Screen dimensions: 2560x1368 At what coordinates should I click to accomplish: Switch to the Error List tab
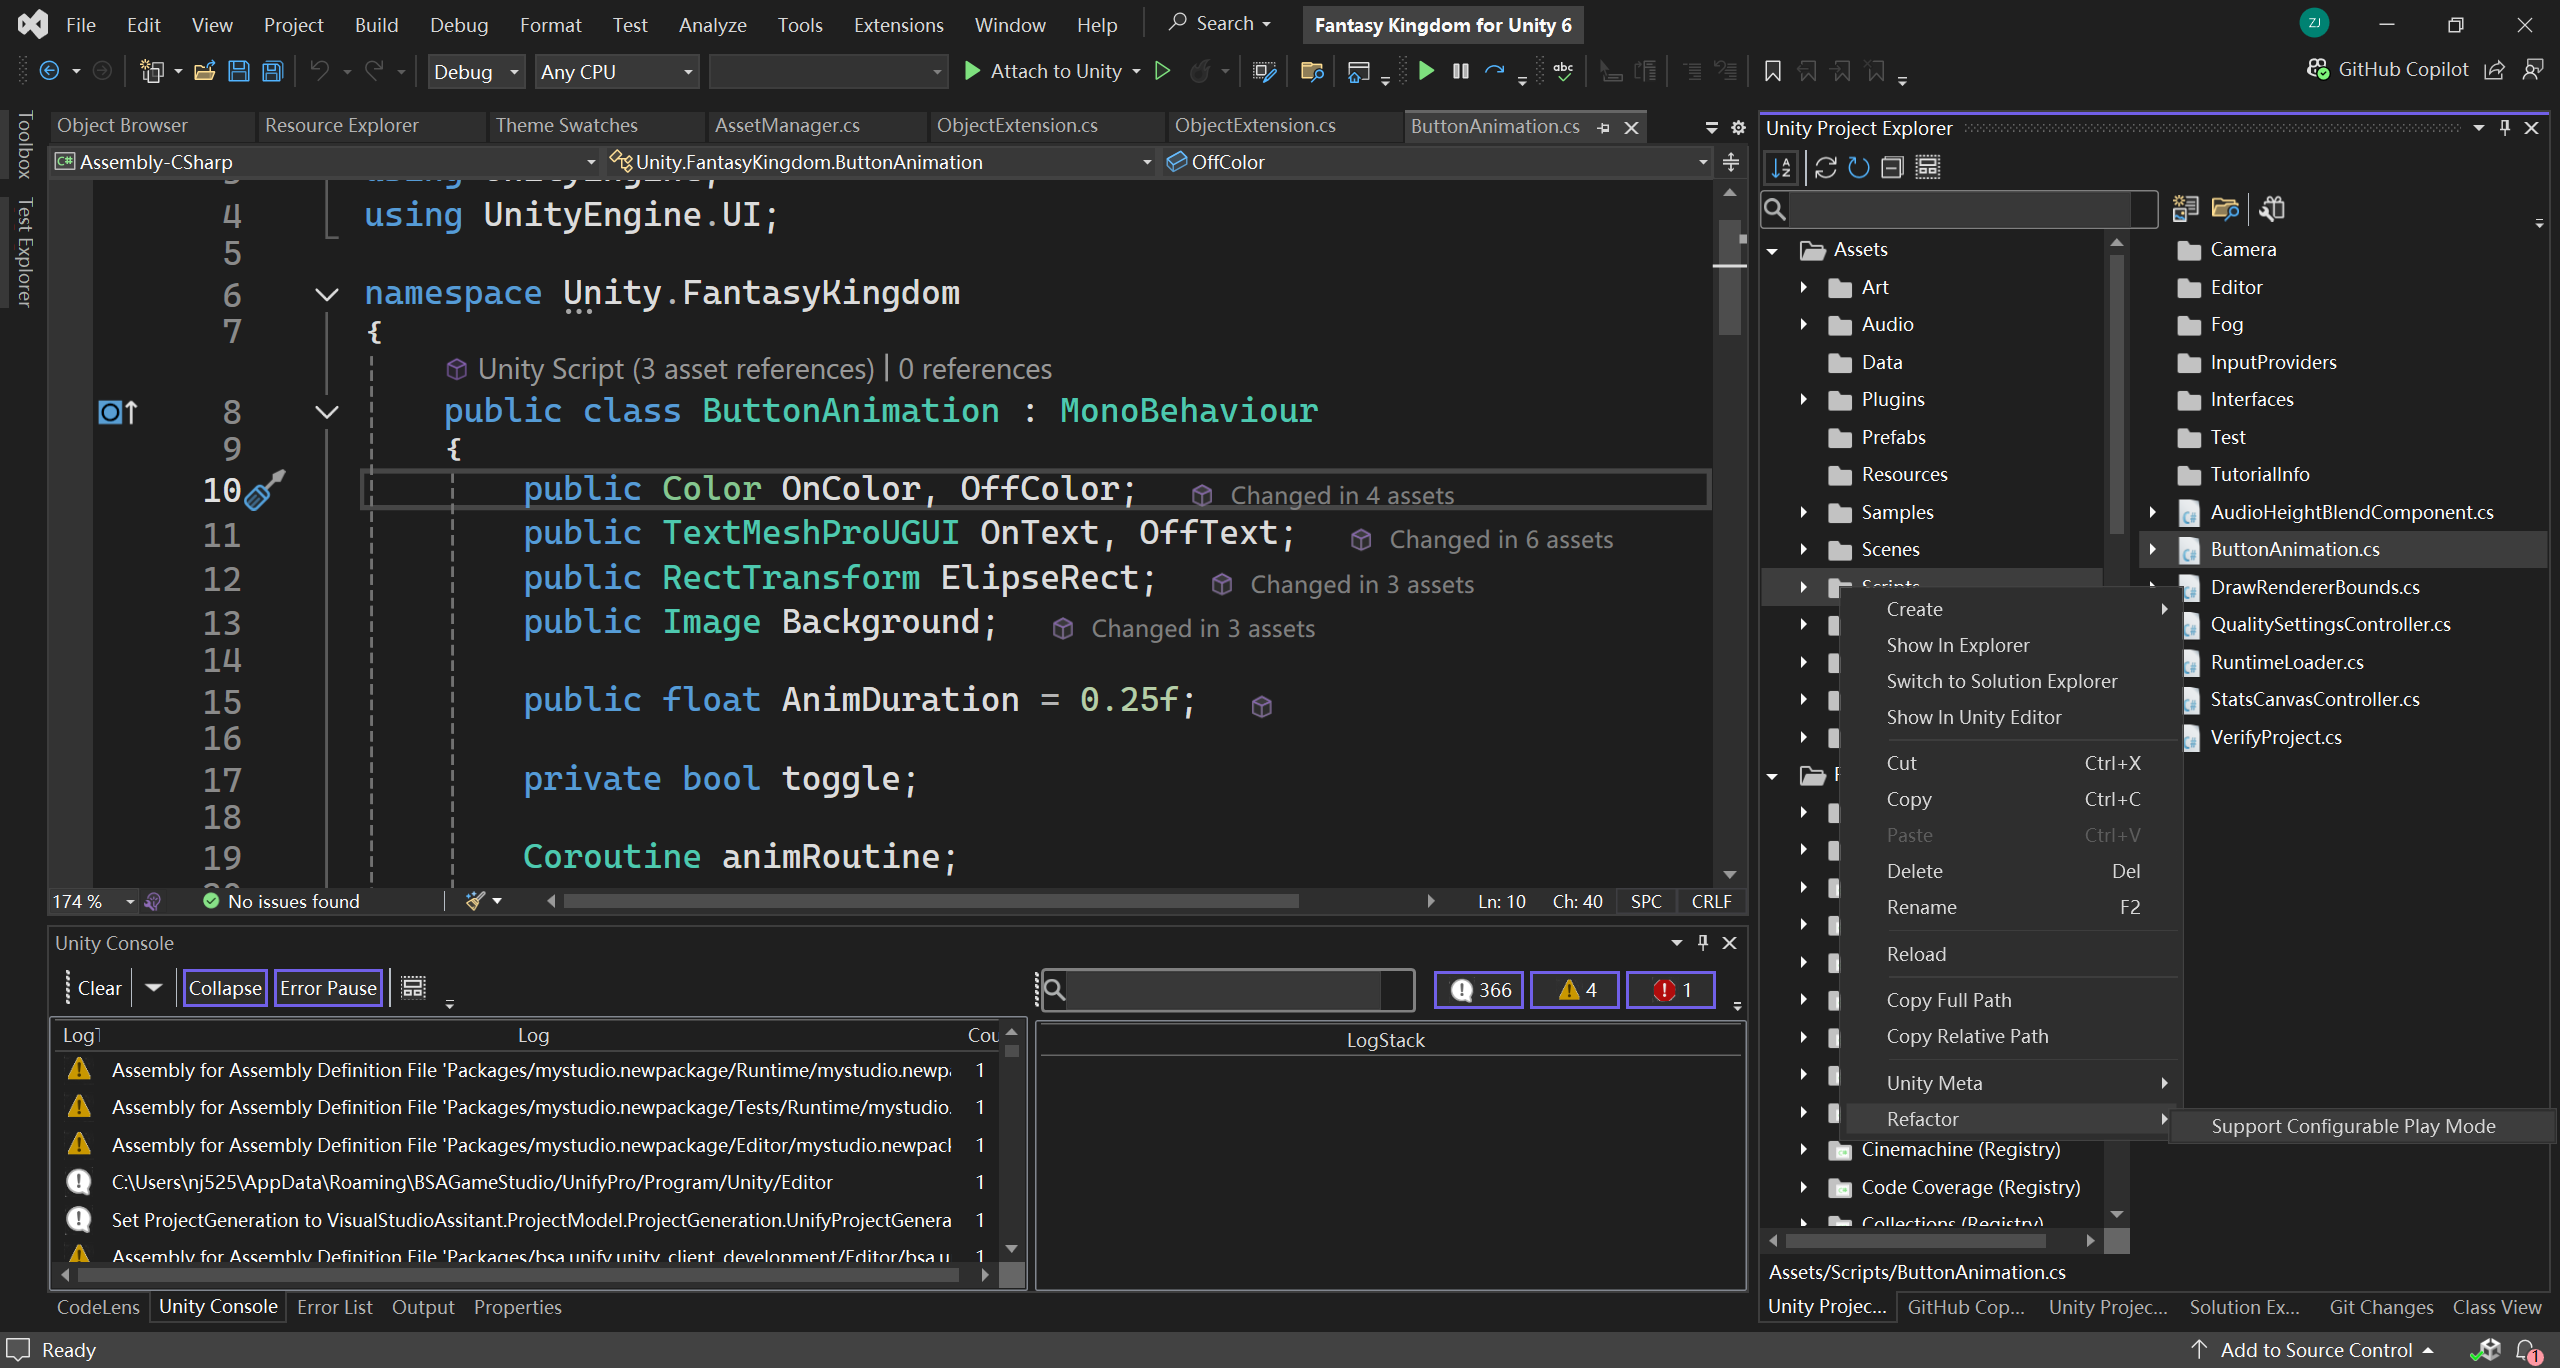click(x=334, y=1307)
